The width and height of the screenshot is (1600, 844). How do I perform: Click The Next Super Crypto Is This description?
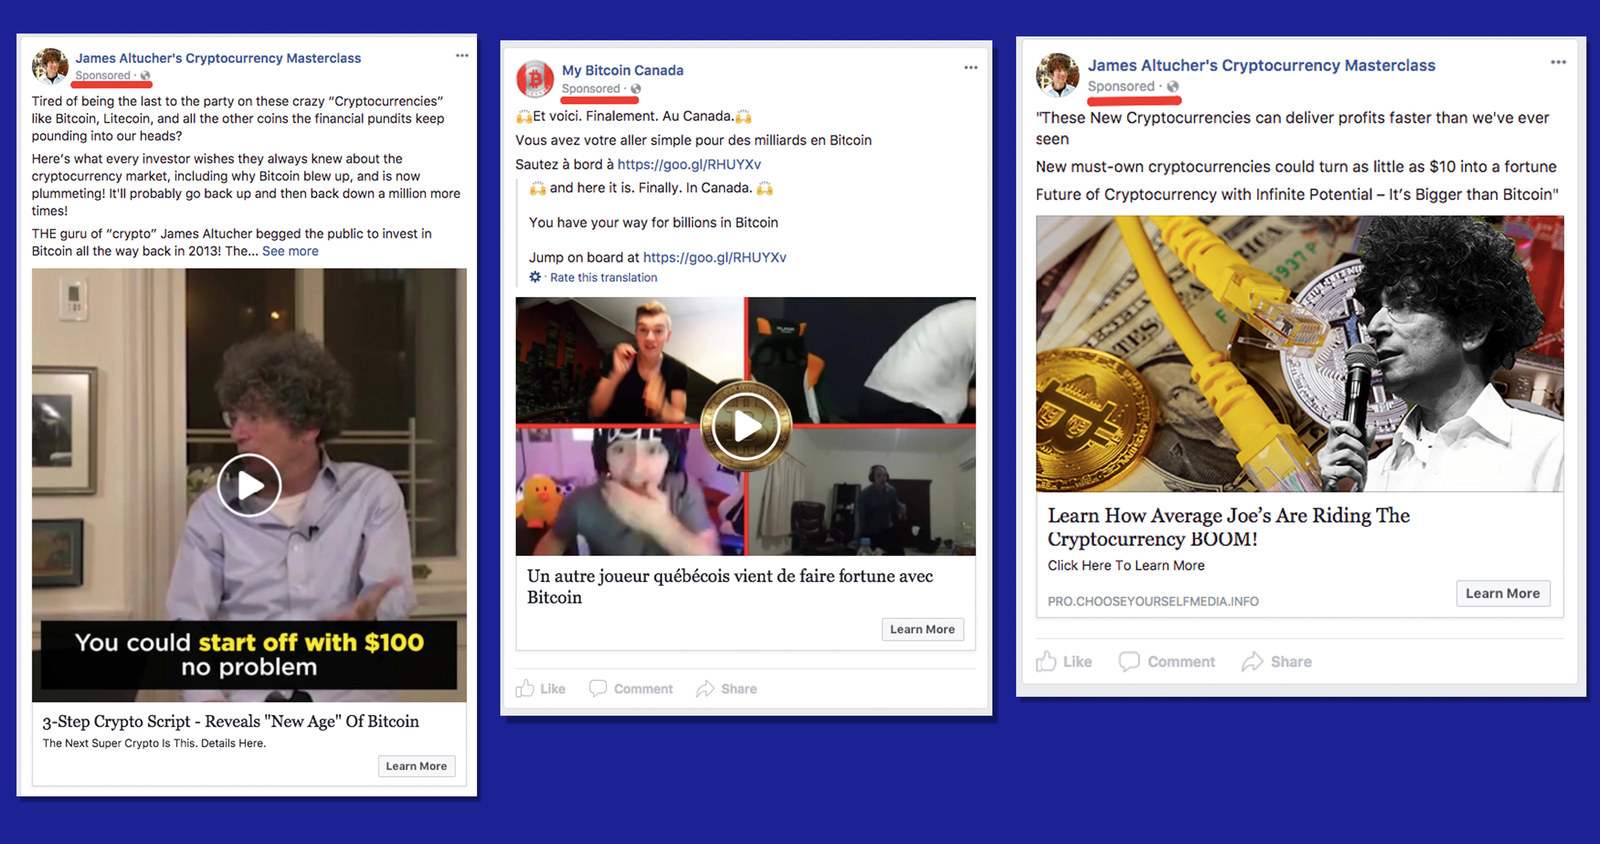point(154,743)
